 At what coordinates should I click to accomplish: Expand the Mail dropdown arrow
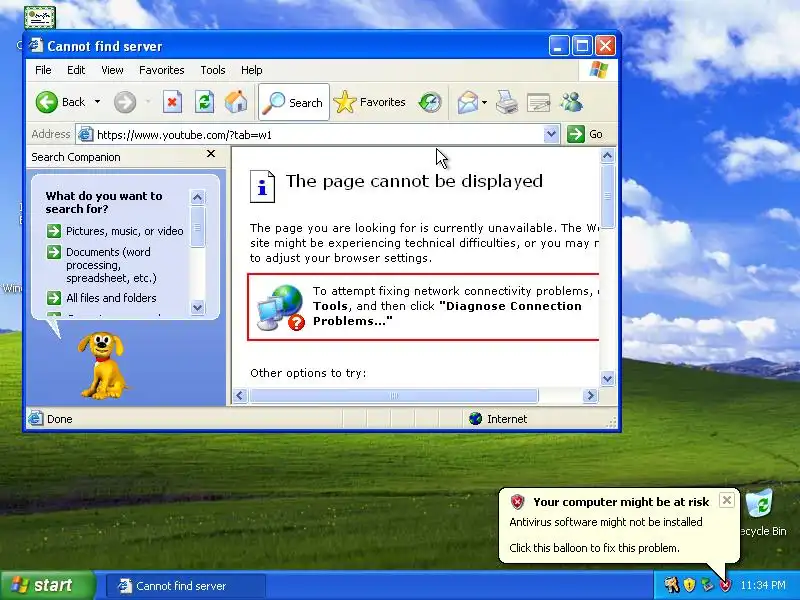pyautogui.click(x=484, y=102)
